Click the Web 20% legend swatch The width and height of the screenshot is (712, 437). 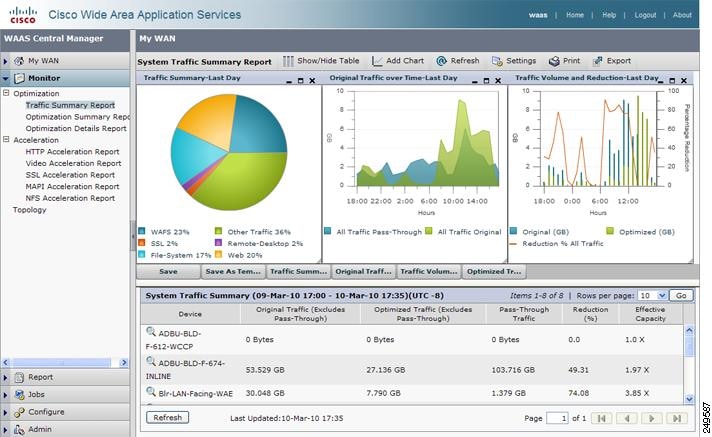coord(218,254)
